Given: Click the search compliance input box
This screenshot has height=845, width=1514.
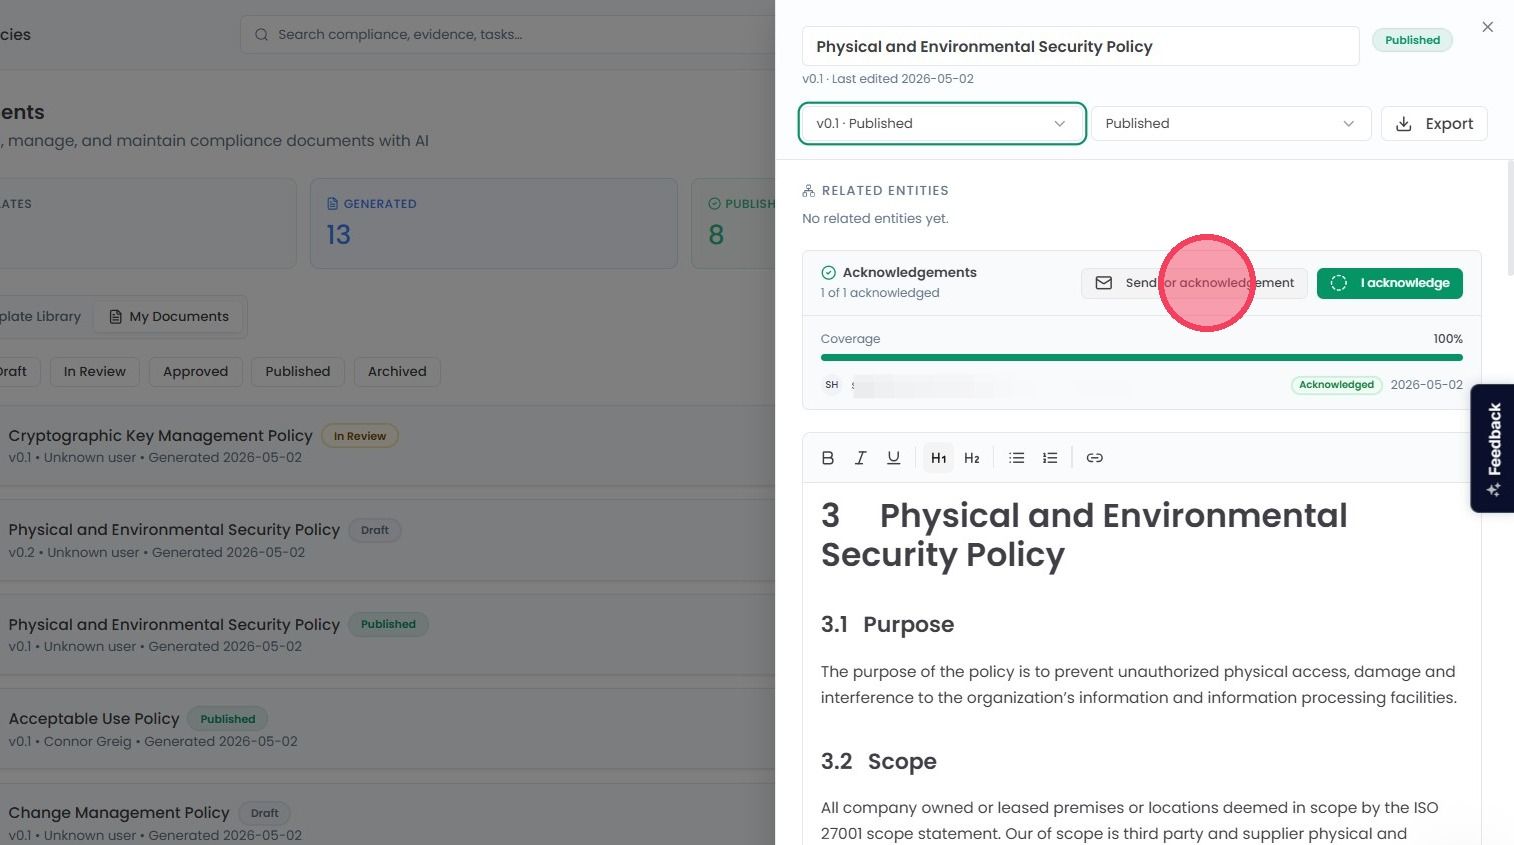Looking at the screenshot, I should [x=510, y=35].
